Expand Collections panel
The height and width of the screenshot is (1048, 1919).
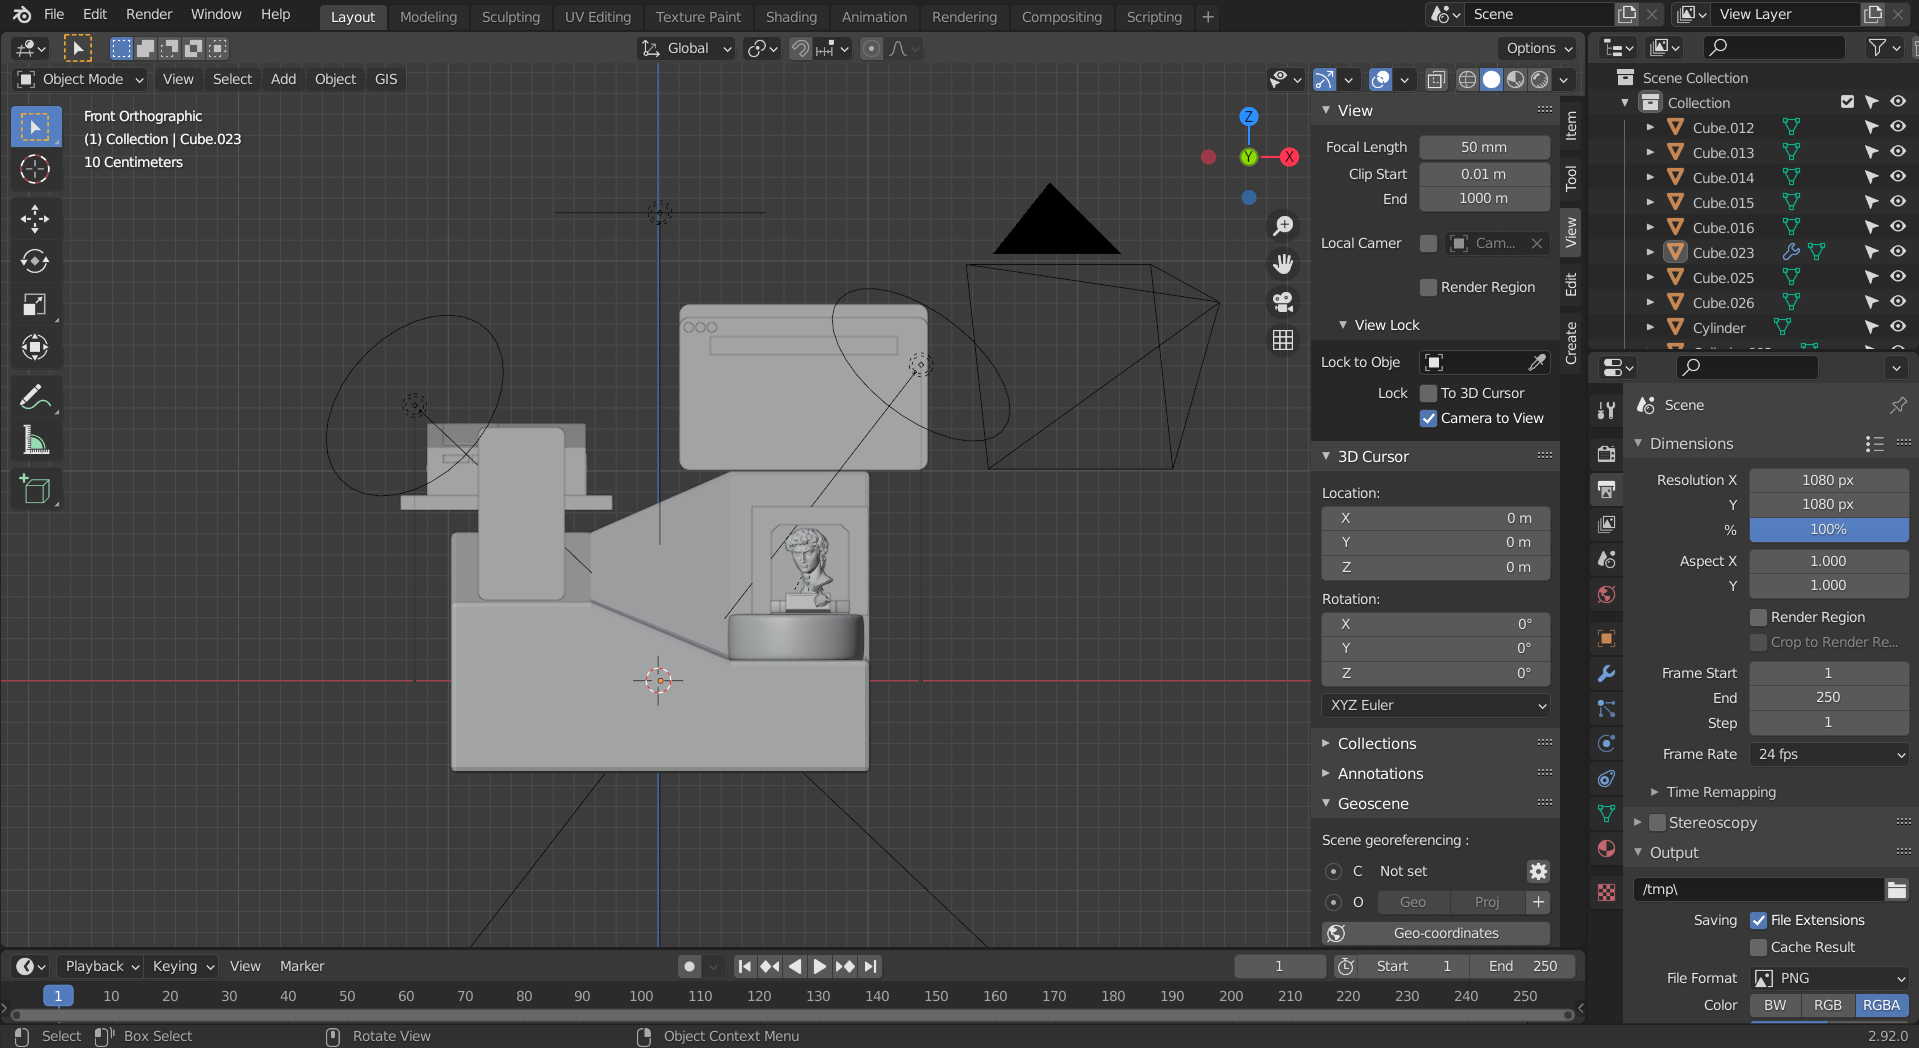coord(1376,743)
